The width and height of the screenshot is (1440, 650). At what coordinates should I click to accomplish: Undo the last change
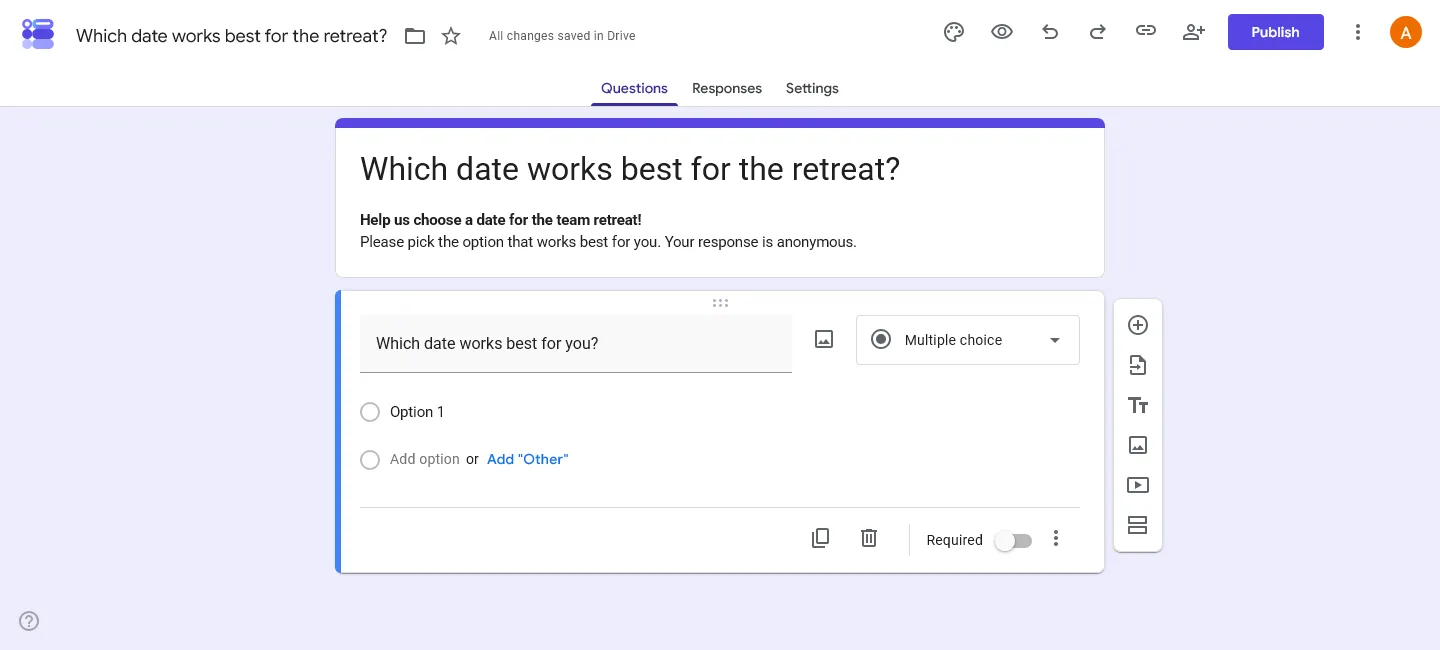[1050, 32]
